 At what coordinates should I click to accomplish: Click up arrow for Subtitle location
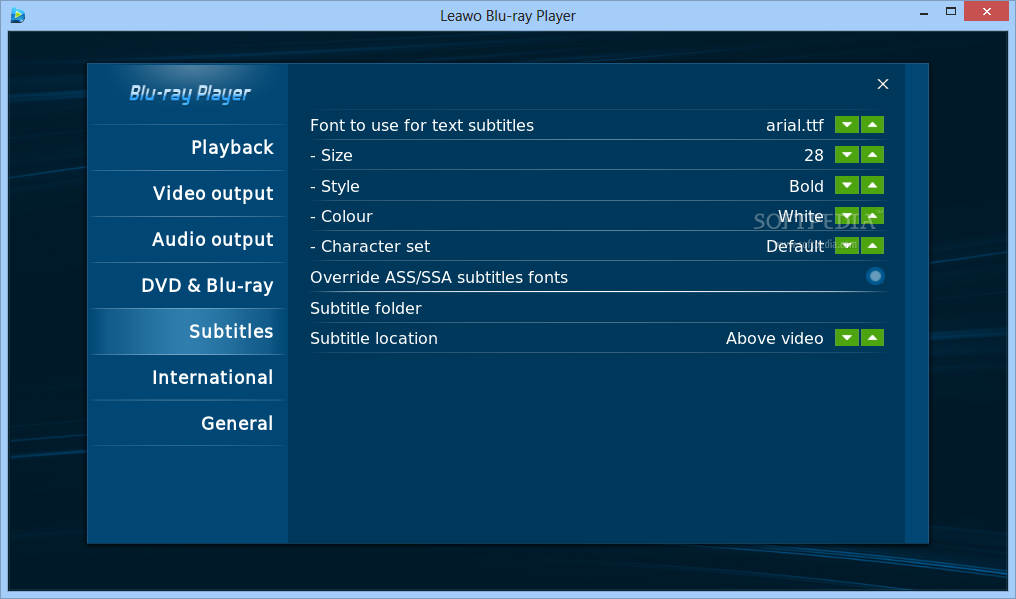tap(872, 338)
